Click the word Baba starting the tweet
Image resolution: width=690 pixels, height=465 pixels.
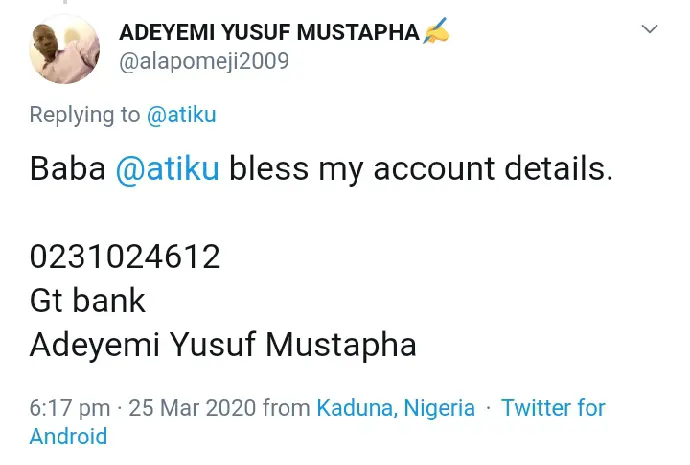pyautogui.click(x=68, y=168)
